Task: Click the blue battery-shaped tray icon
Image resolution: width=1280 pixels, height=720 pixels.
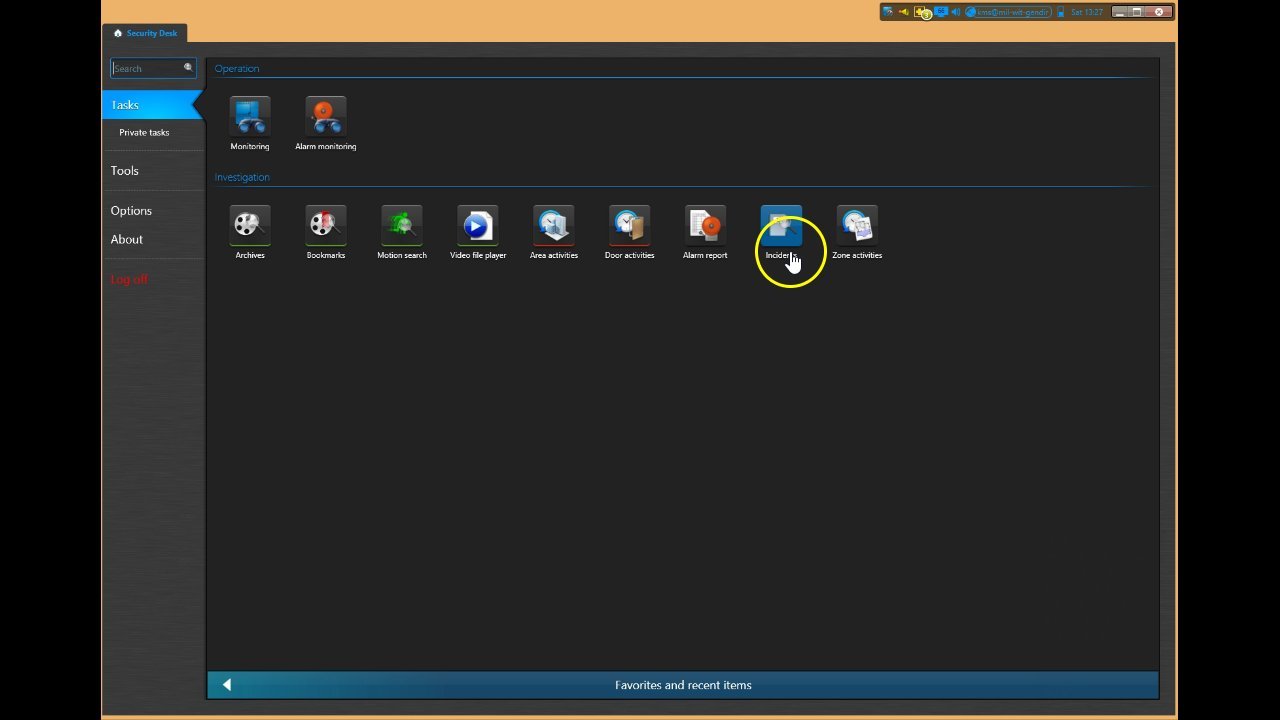Action: [x=1061, y=12]
